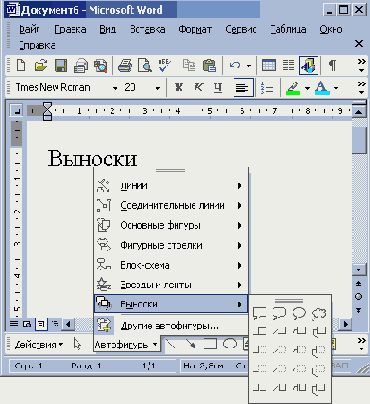The width and height of the screenshot is (370, 404).
Task: Toggle italic К formatting
Action: pyautogui.click(x=198, y=88)
